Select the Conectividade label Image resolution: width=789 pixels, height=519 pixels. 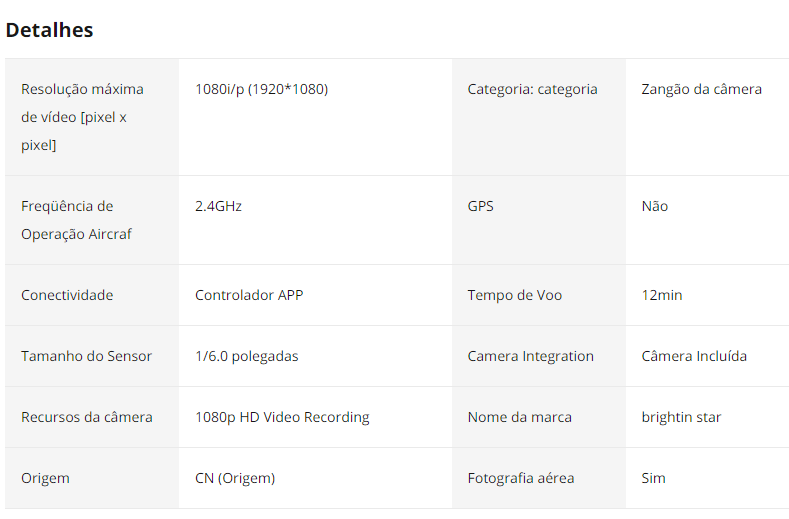coord(67,295)
